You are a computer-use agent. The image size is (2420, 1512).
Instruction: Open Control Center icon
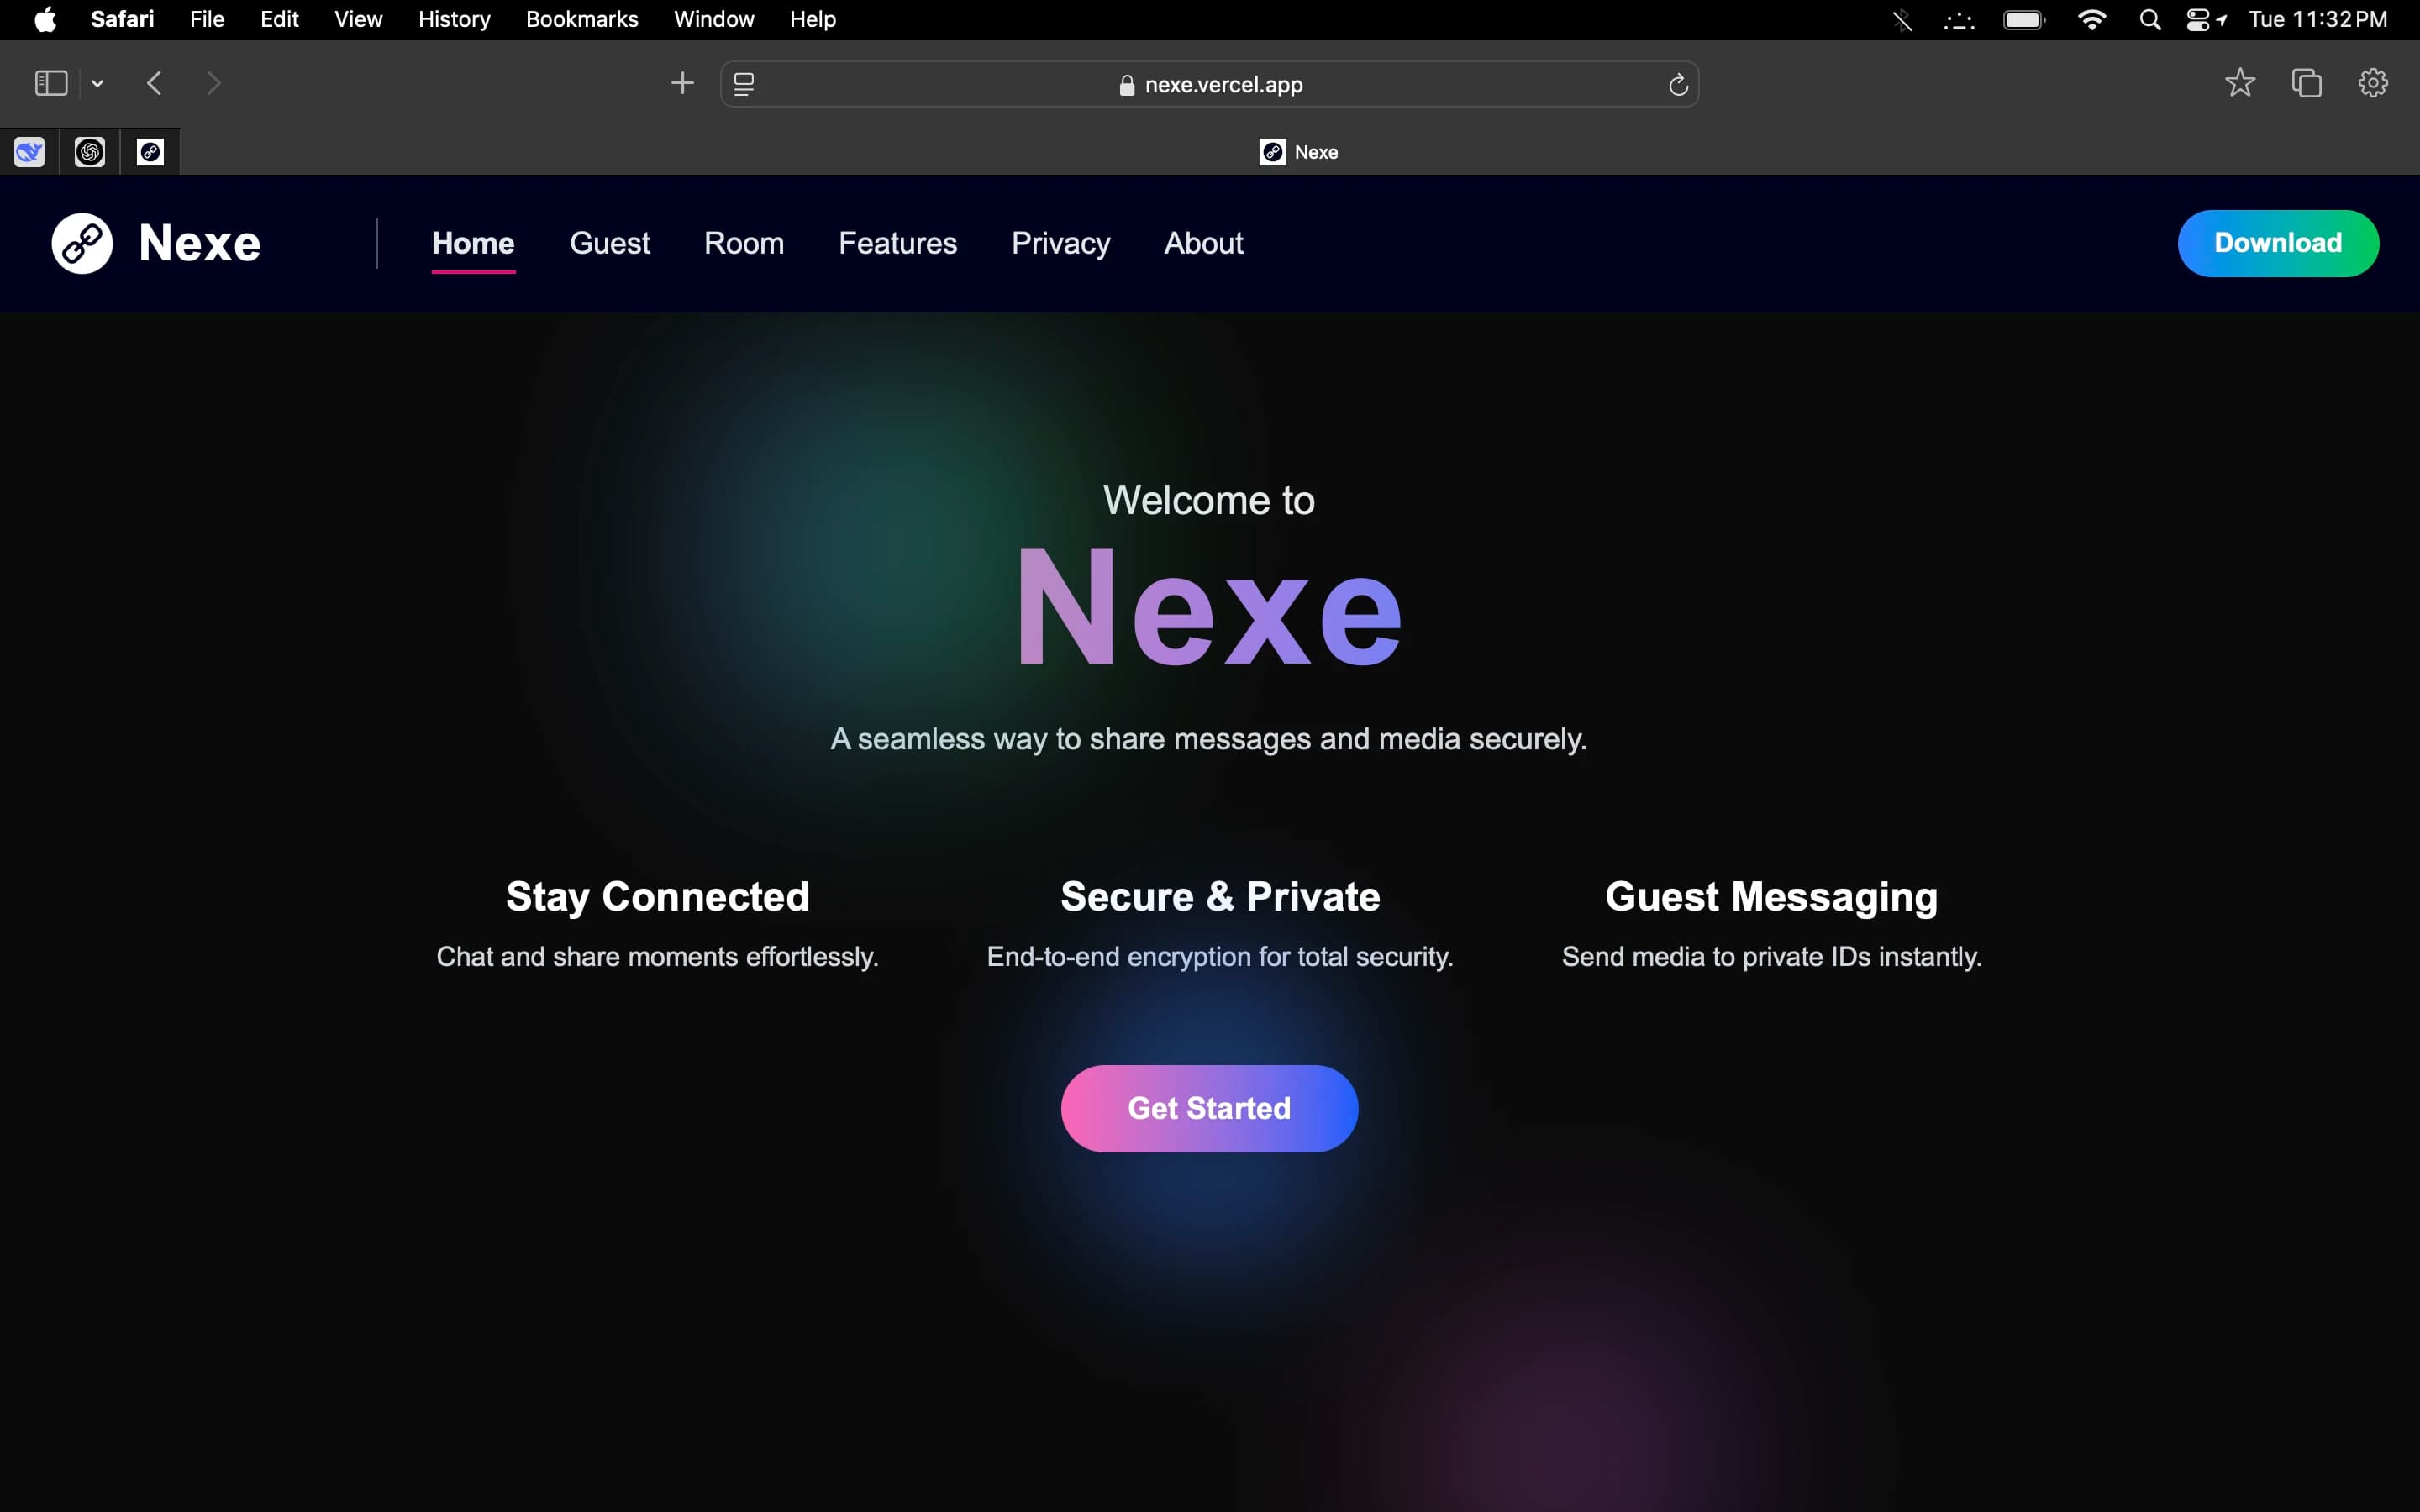pos(2198,20)
